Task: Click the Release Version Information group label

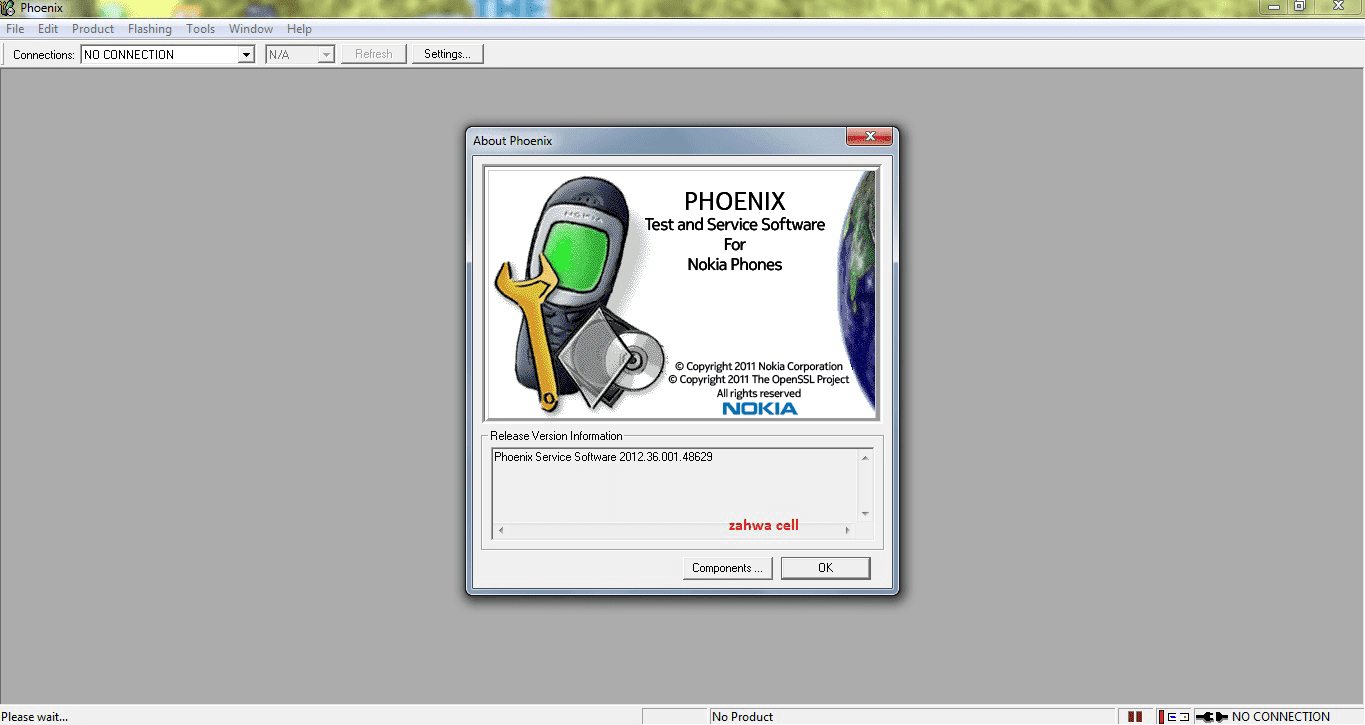Action: tap(556, 436)
